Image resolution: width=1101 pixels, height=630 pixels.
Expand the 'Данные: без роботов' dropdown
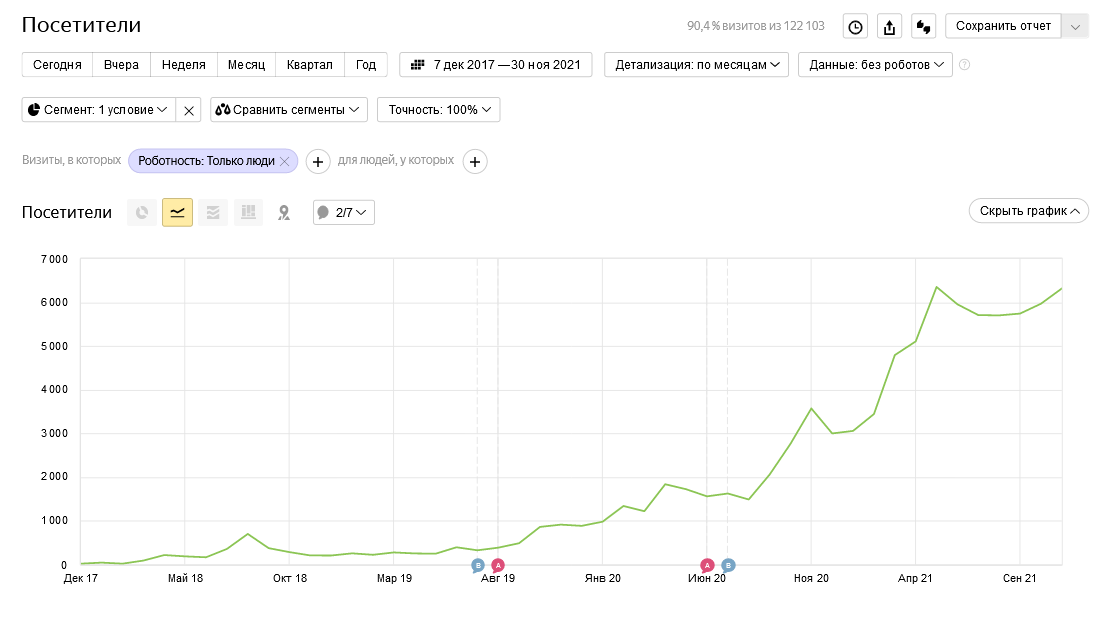coord(875,65)
